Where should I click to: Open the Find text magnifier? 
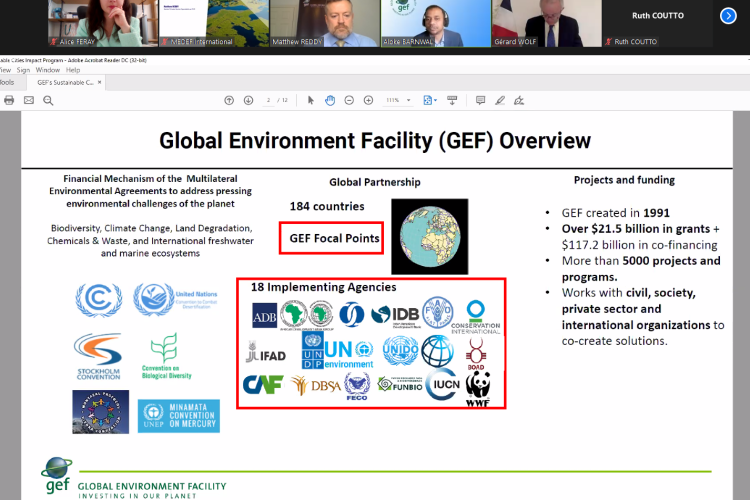48,100
